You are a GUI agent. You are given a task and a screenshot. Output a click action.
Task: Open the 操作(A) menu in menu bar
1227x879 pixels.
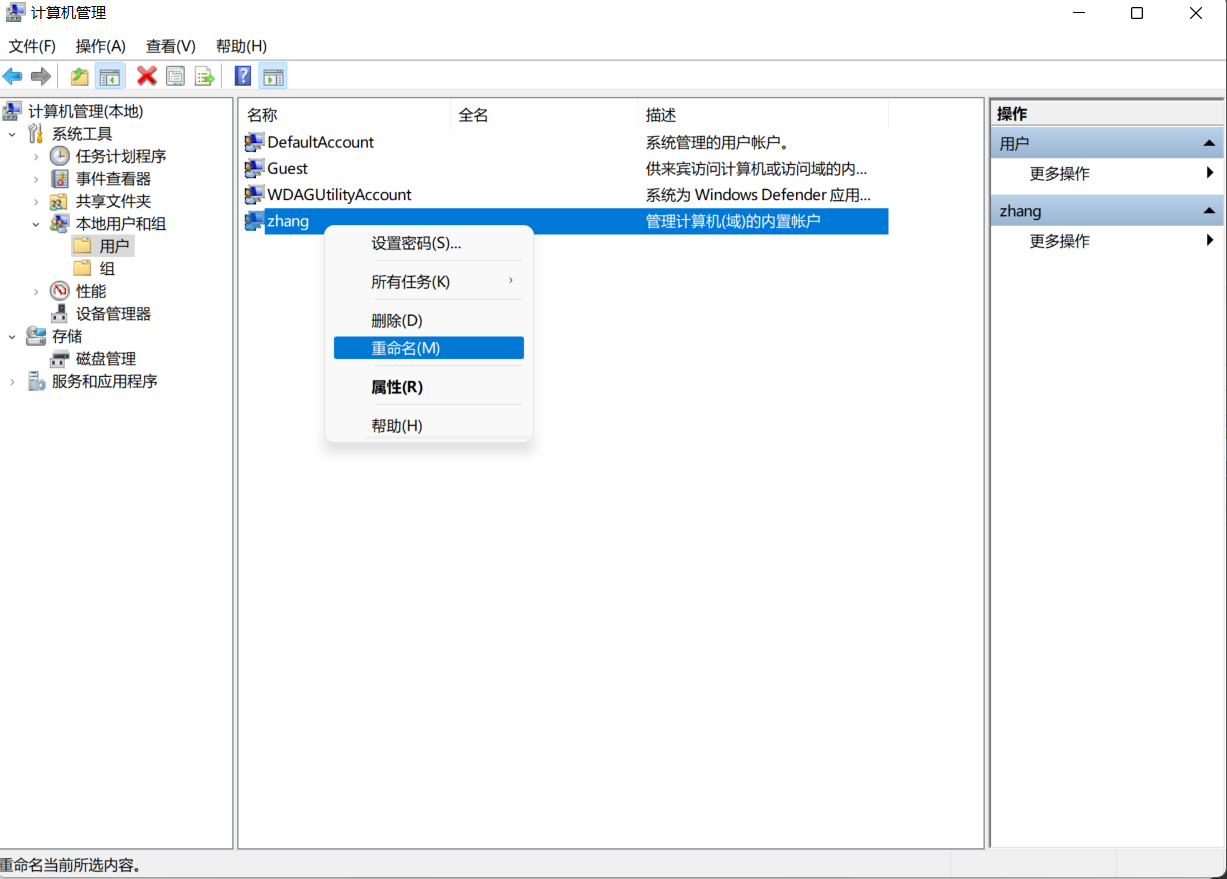click(100, 46)
